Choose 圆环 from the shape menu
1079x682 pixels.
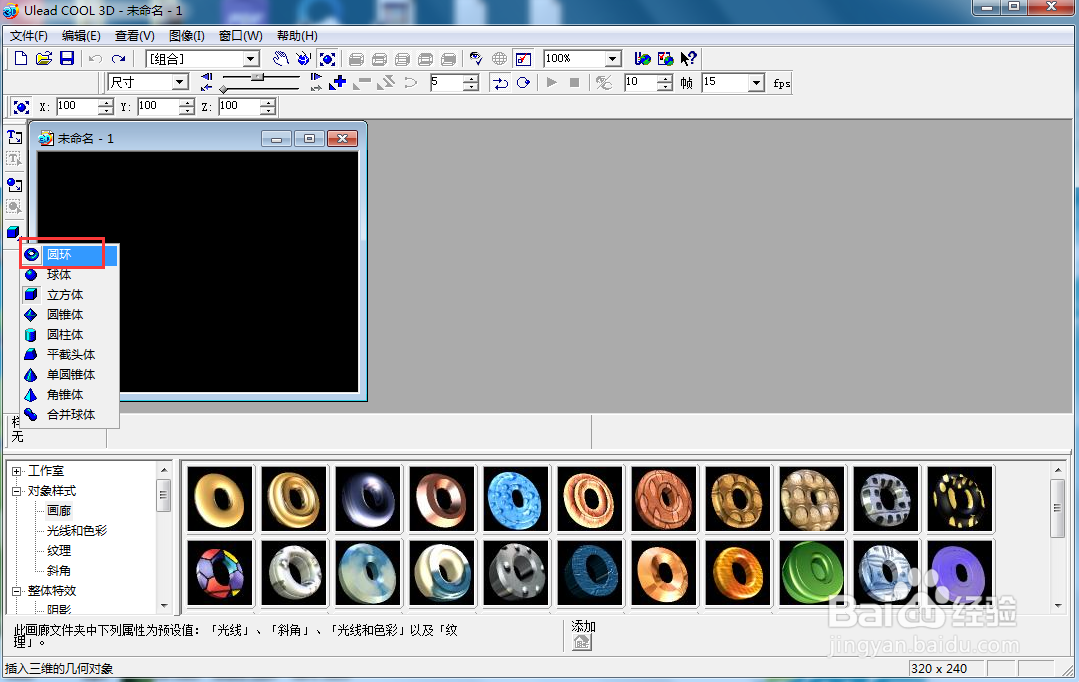(x=70, y=255)
